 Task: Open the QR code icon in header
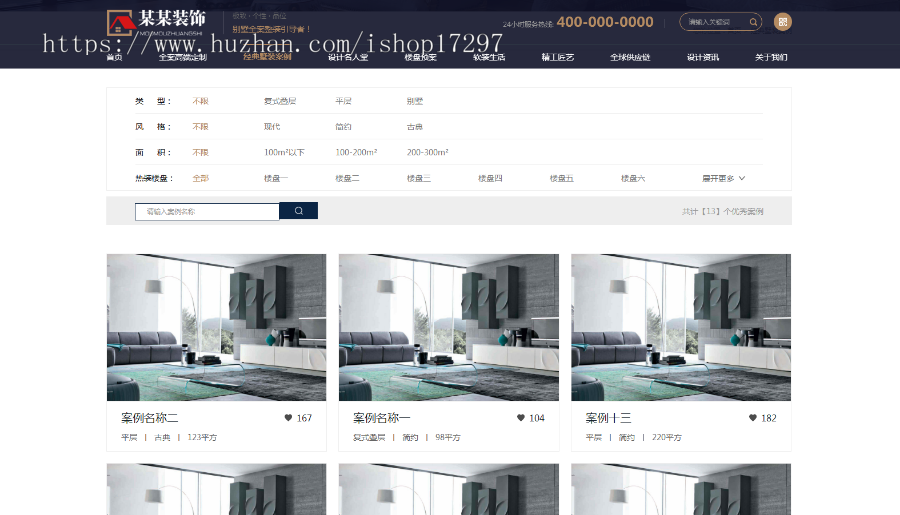[x=782, y=22]
